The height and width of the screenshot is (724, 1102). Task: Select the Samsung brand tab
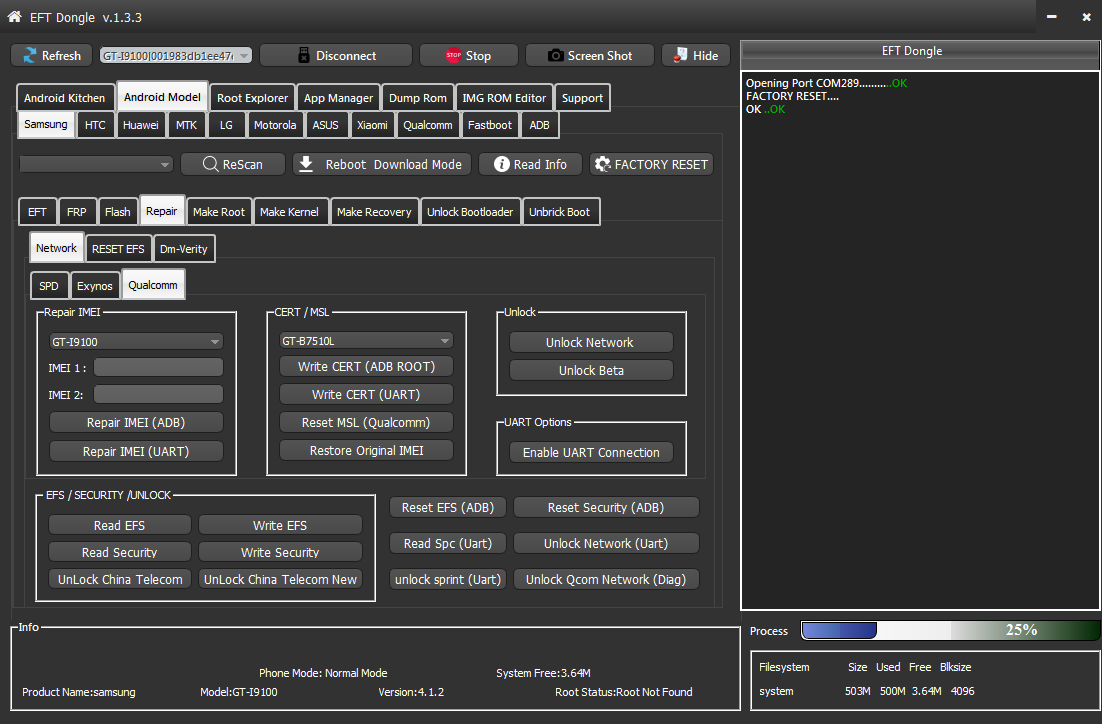tap(46, 124)
